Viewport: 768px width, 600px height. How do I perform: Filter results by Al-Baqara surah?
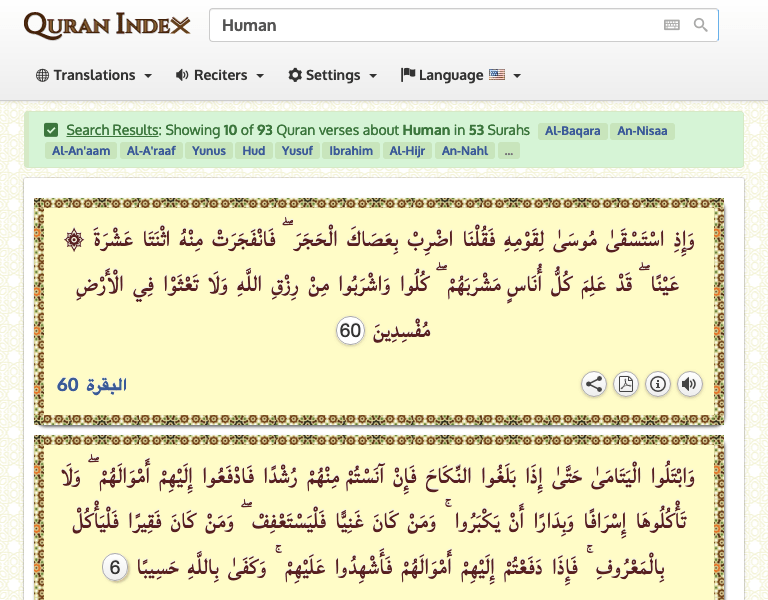pos(571,130)
